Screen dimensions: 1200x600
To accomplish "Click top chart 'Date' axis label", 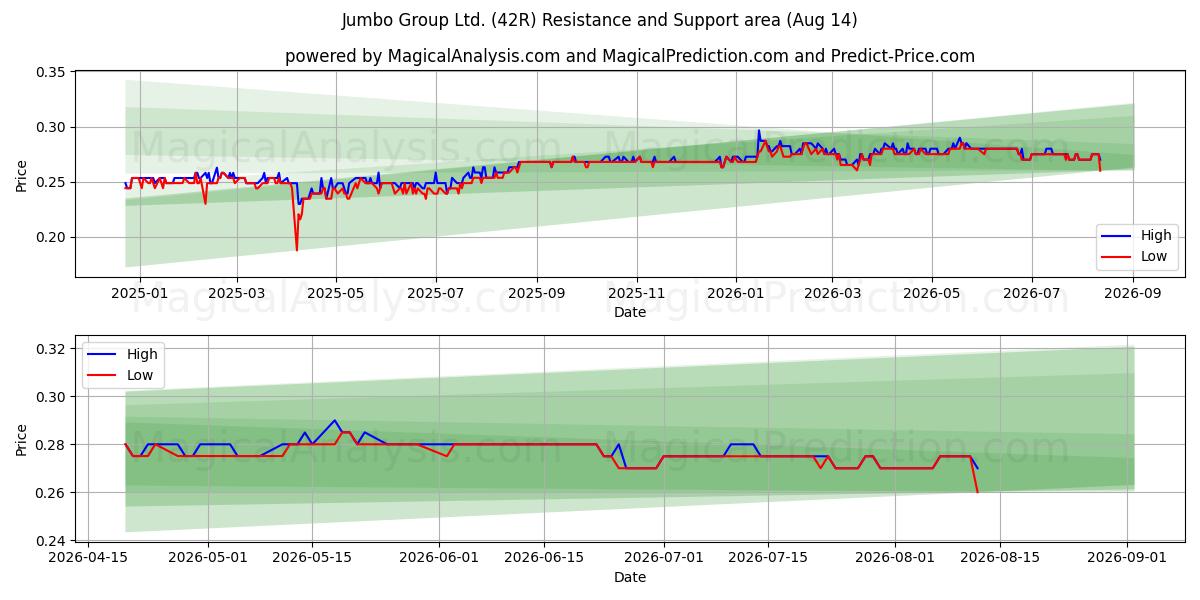I will coord(630,312).
